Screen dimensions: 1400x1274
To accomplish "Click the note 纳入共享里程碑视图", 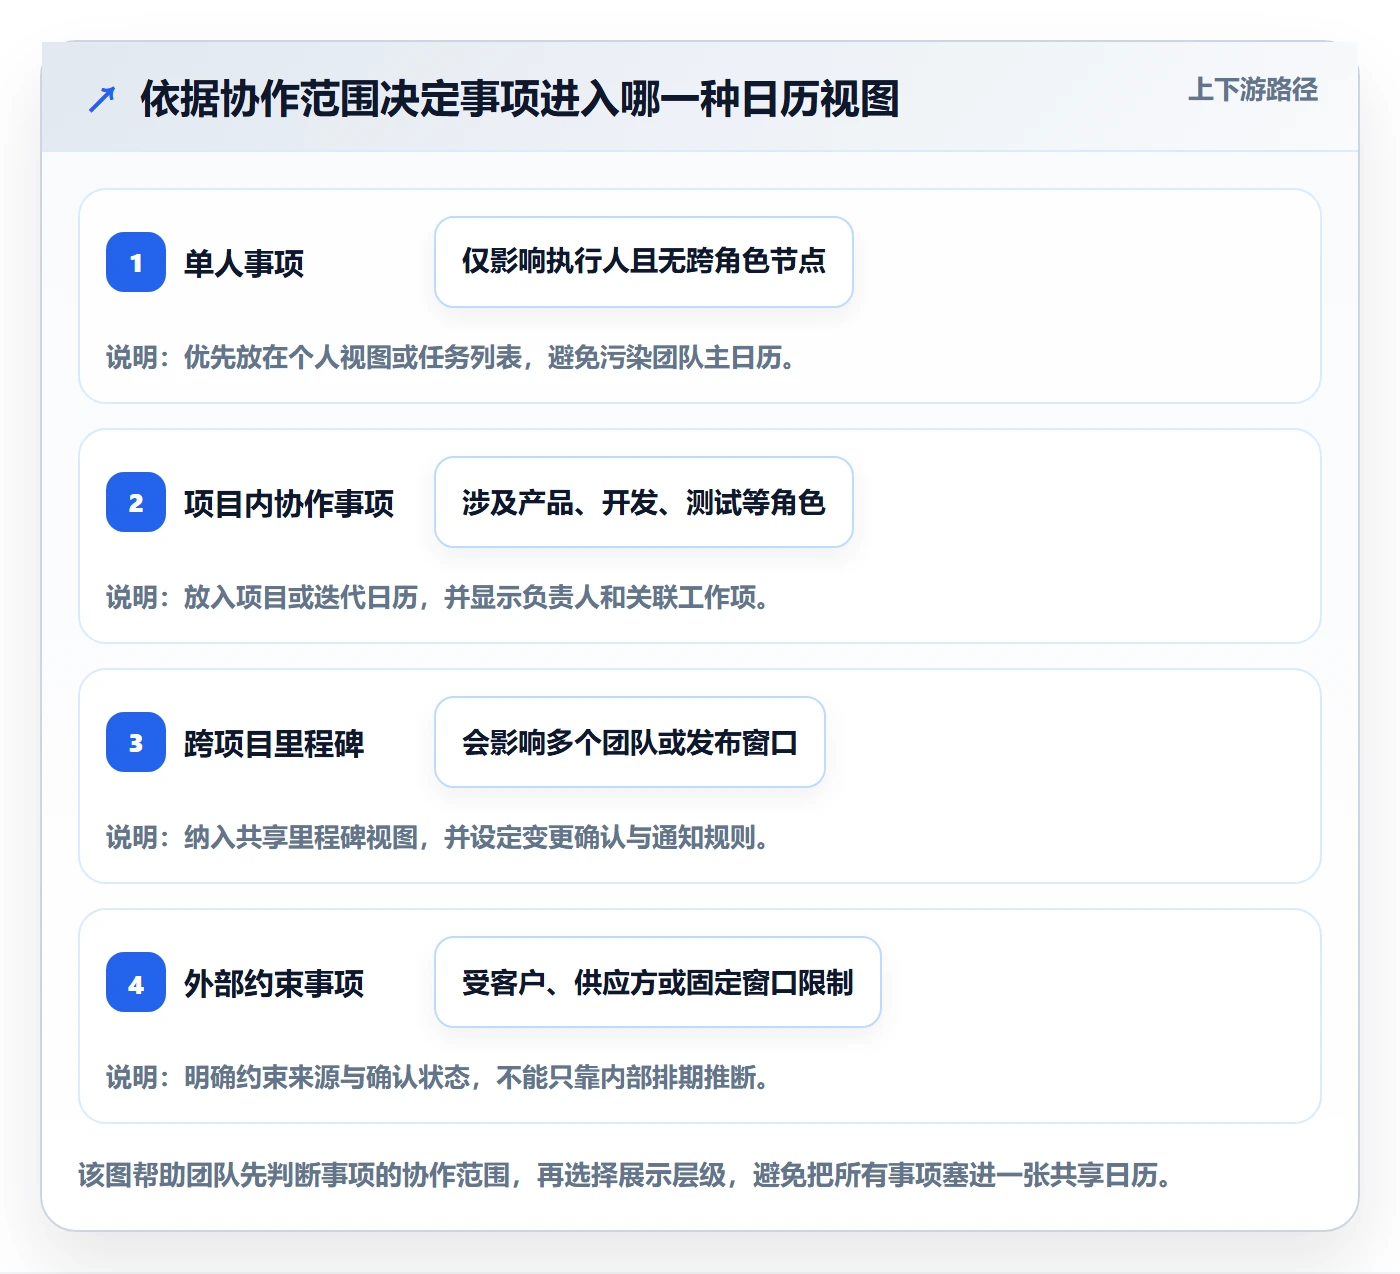I will tap(438, 837).
